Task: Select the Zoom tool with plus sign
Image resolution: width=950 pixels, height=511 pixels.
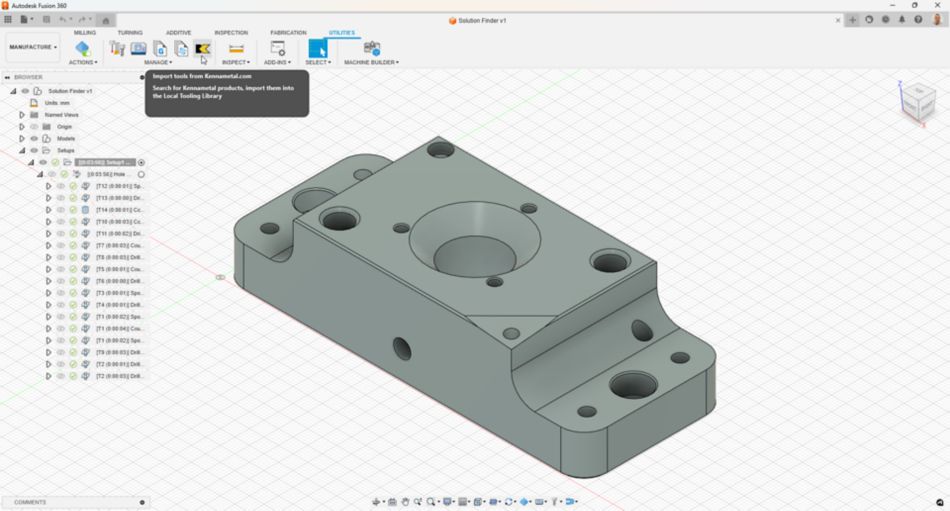Action: 418,501
